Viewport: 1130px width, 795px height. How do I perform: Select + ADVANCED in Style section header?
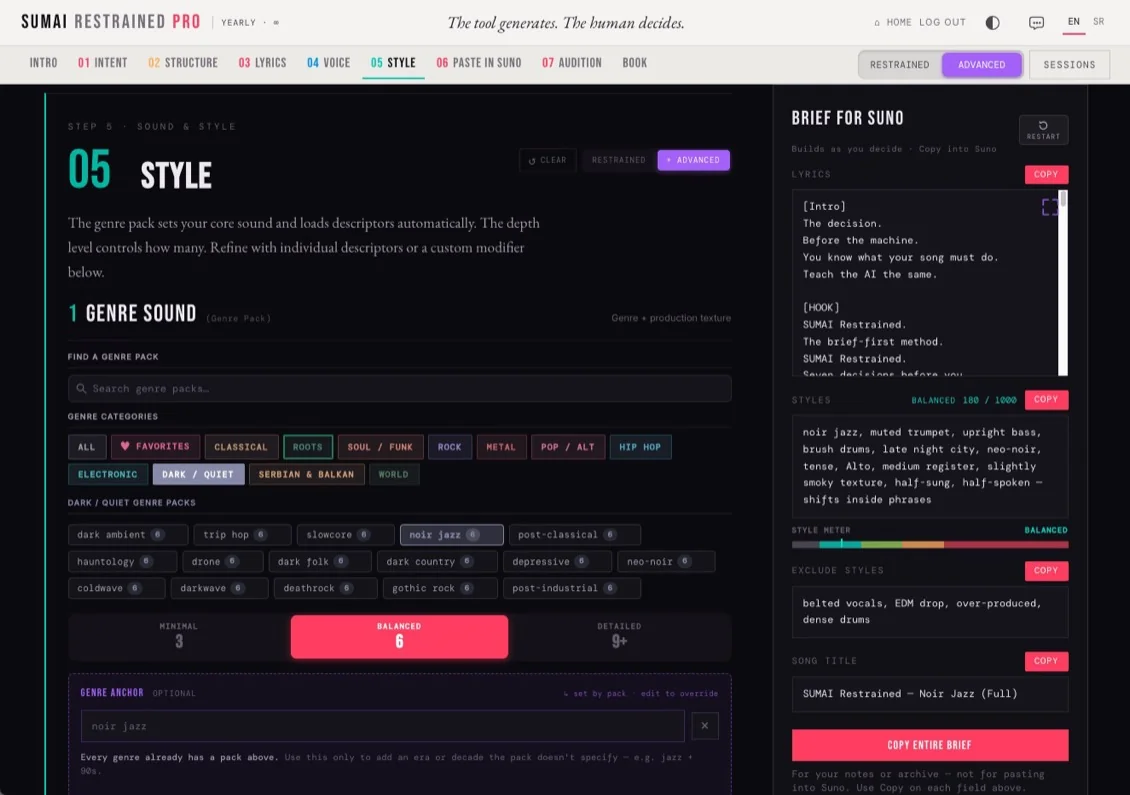click(693, 160)
